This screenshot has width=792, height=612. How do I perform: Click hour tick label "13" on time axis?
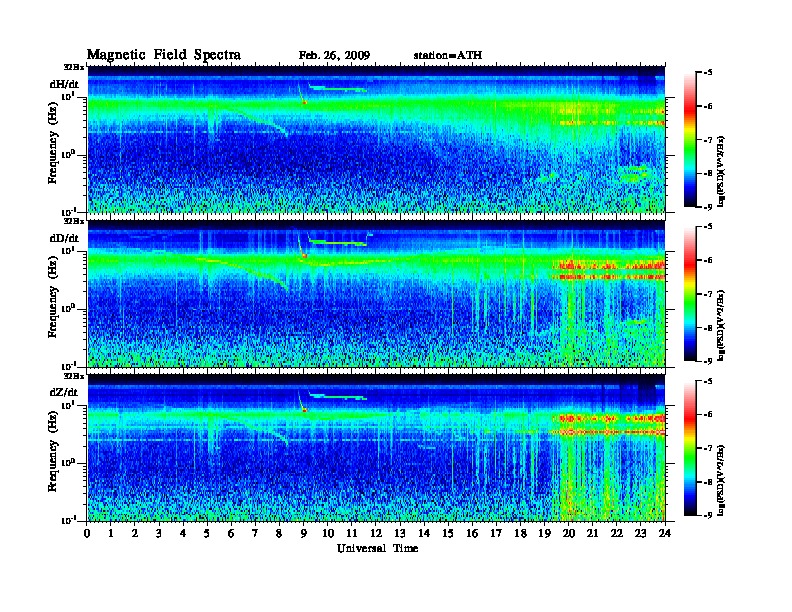(400, 533)
